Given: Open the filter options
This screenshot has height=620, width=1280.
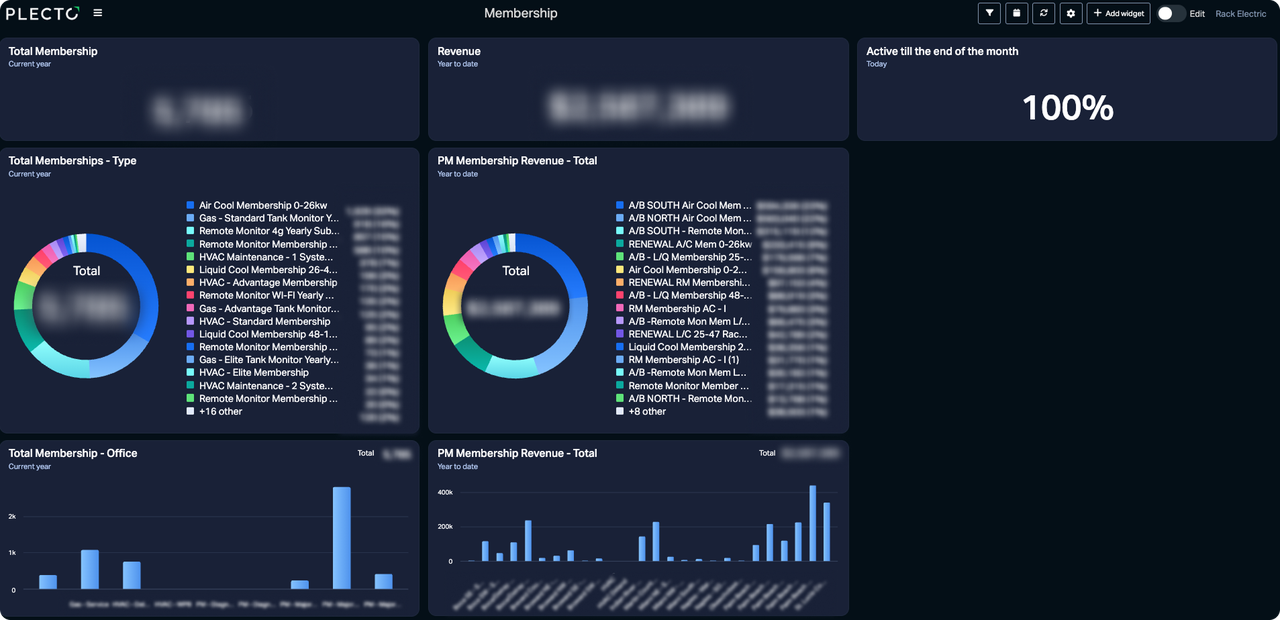Looking at the screenshot, I should pyautogui.click(x=989, y=13).
